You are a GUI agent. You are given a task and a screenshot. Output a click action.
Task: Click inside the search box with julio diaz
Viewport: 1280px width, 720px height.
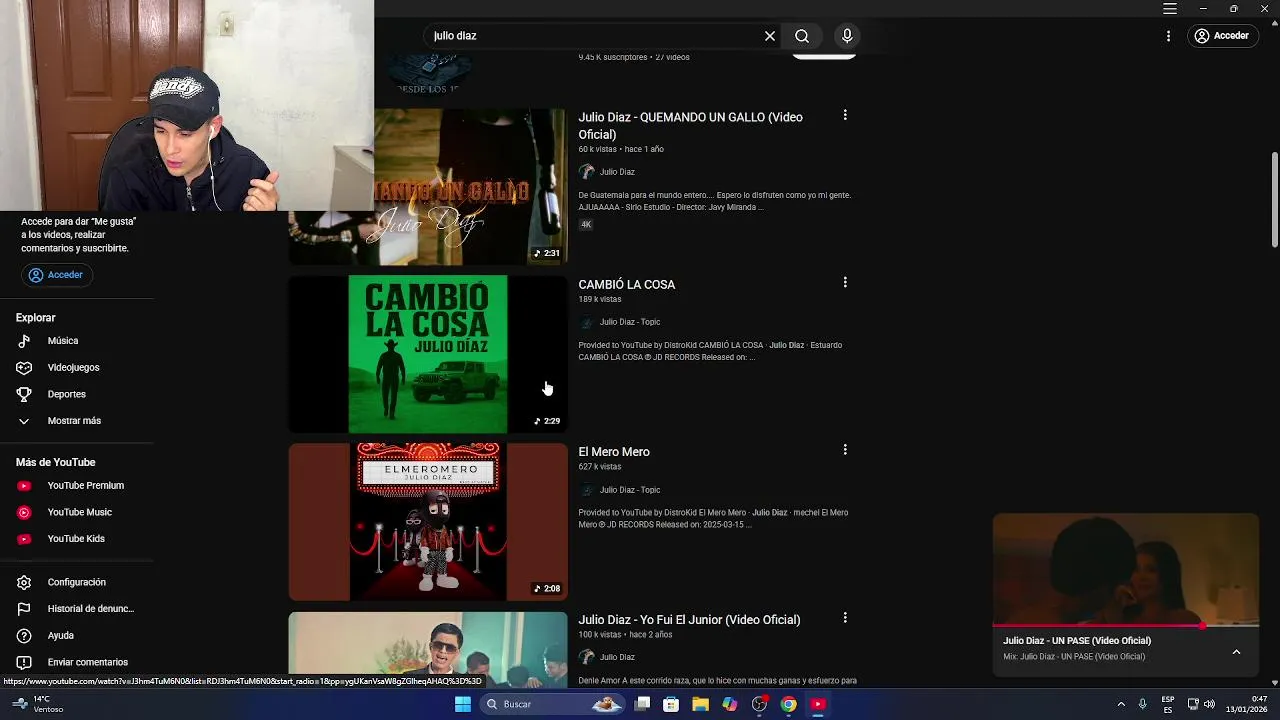click(590, 36)
